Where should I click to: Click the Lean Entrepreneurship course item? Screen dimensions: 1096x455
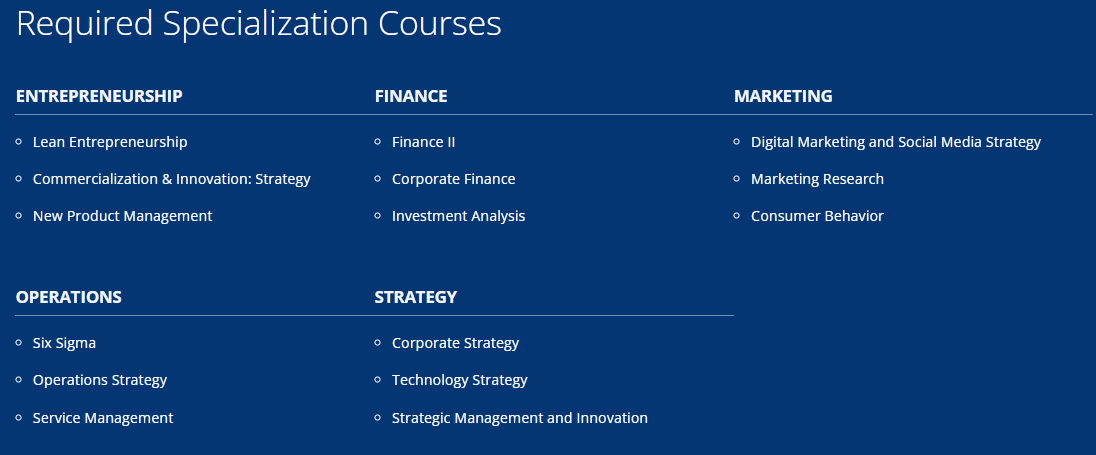pyautogui.click(x=110, y=142)
